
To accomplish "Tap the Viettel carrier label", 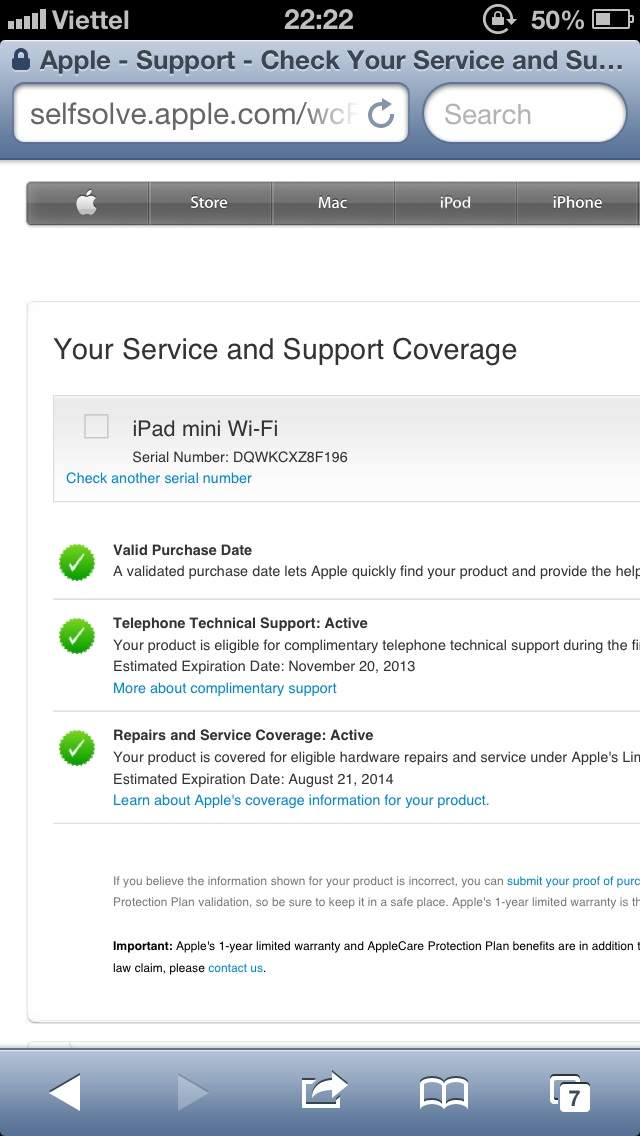I will coord(91,20).
